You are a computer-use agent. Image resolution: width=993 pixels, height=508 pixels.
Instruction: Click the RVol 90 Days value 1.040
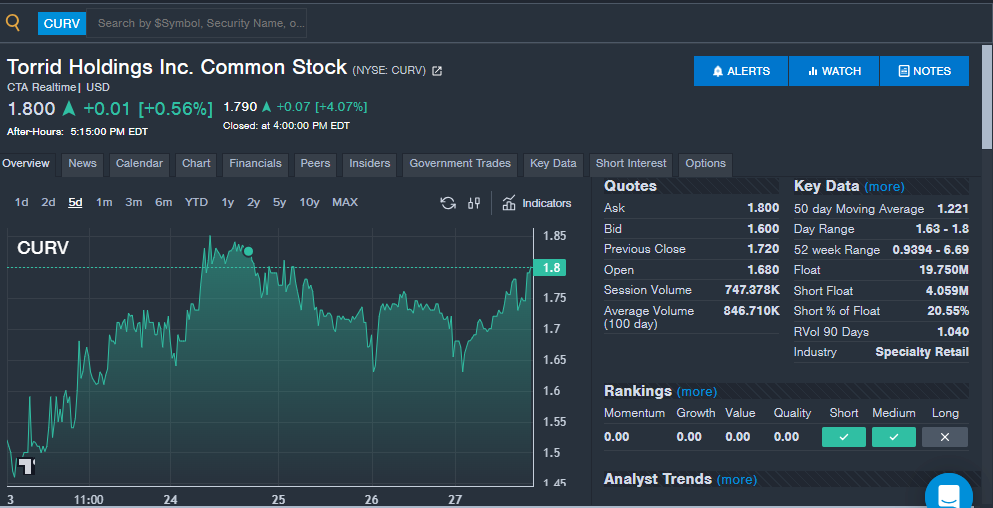tap(953, 332)
